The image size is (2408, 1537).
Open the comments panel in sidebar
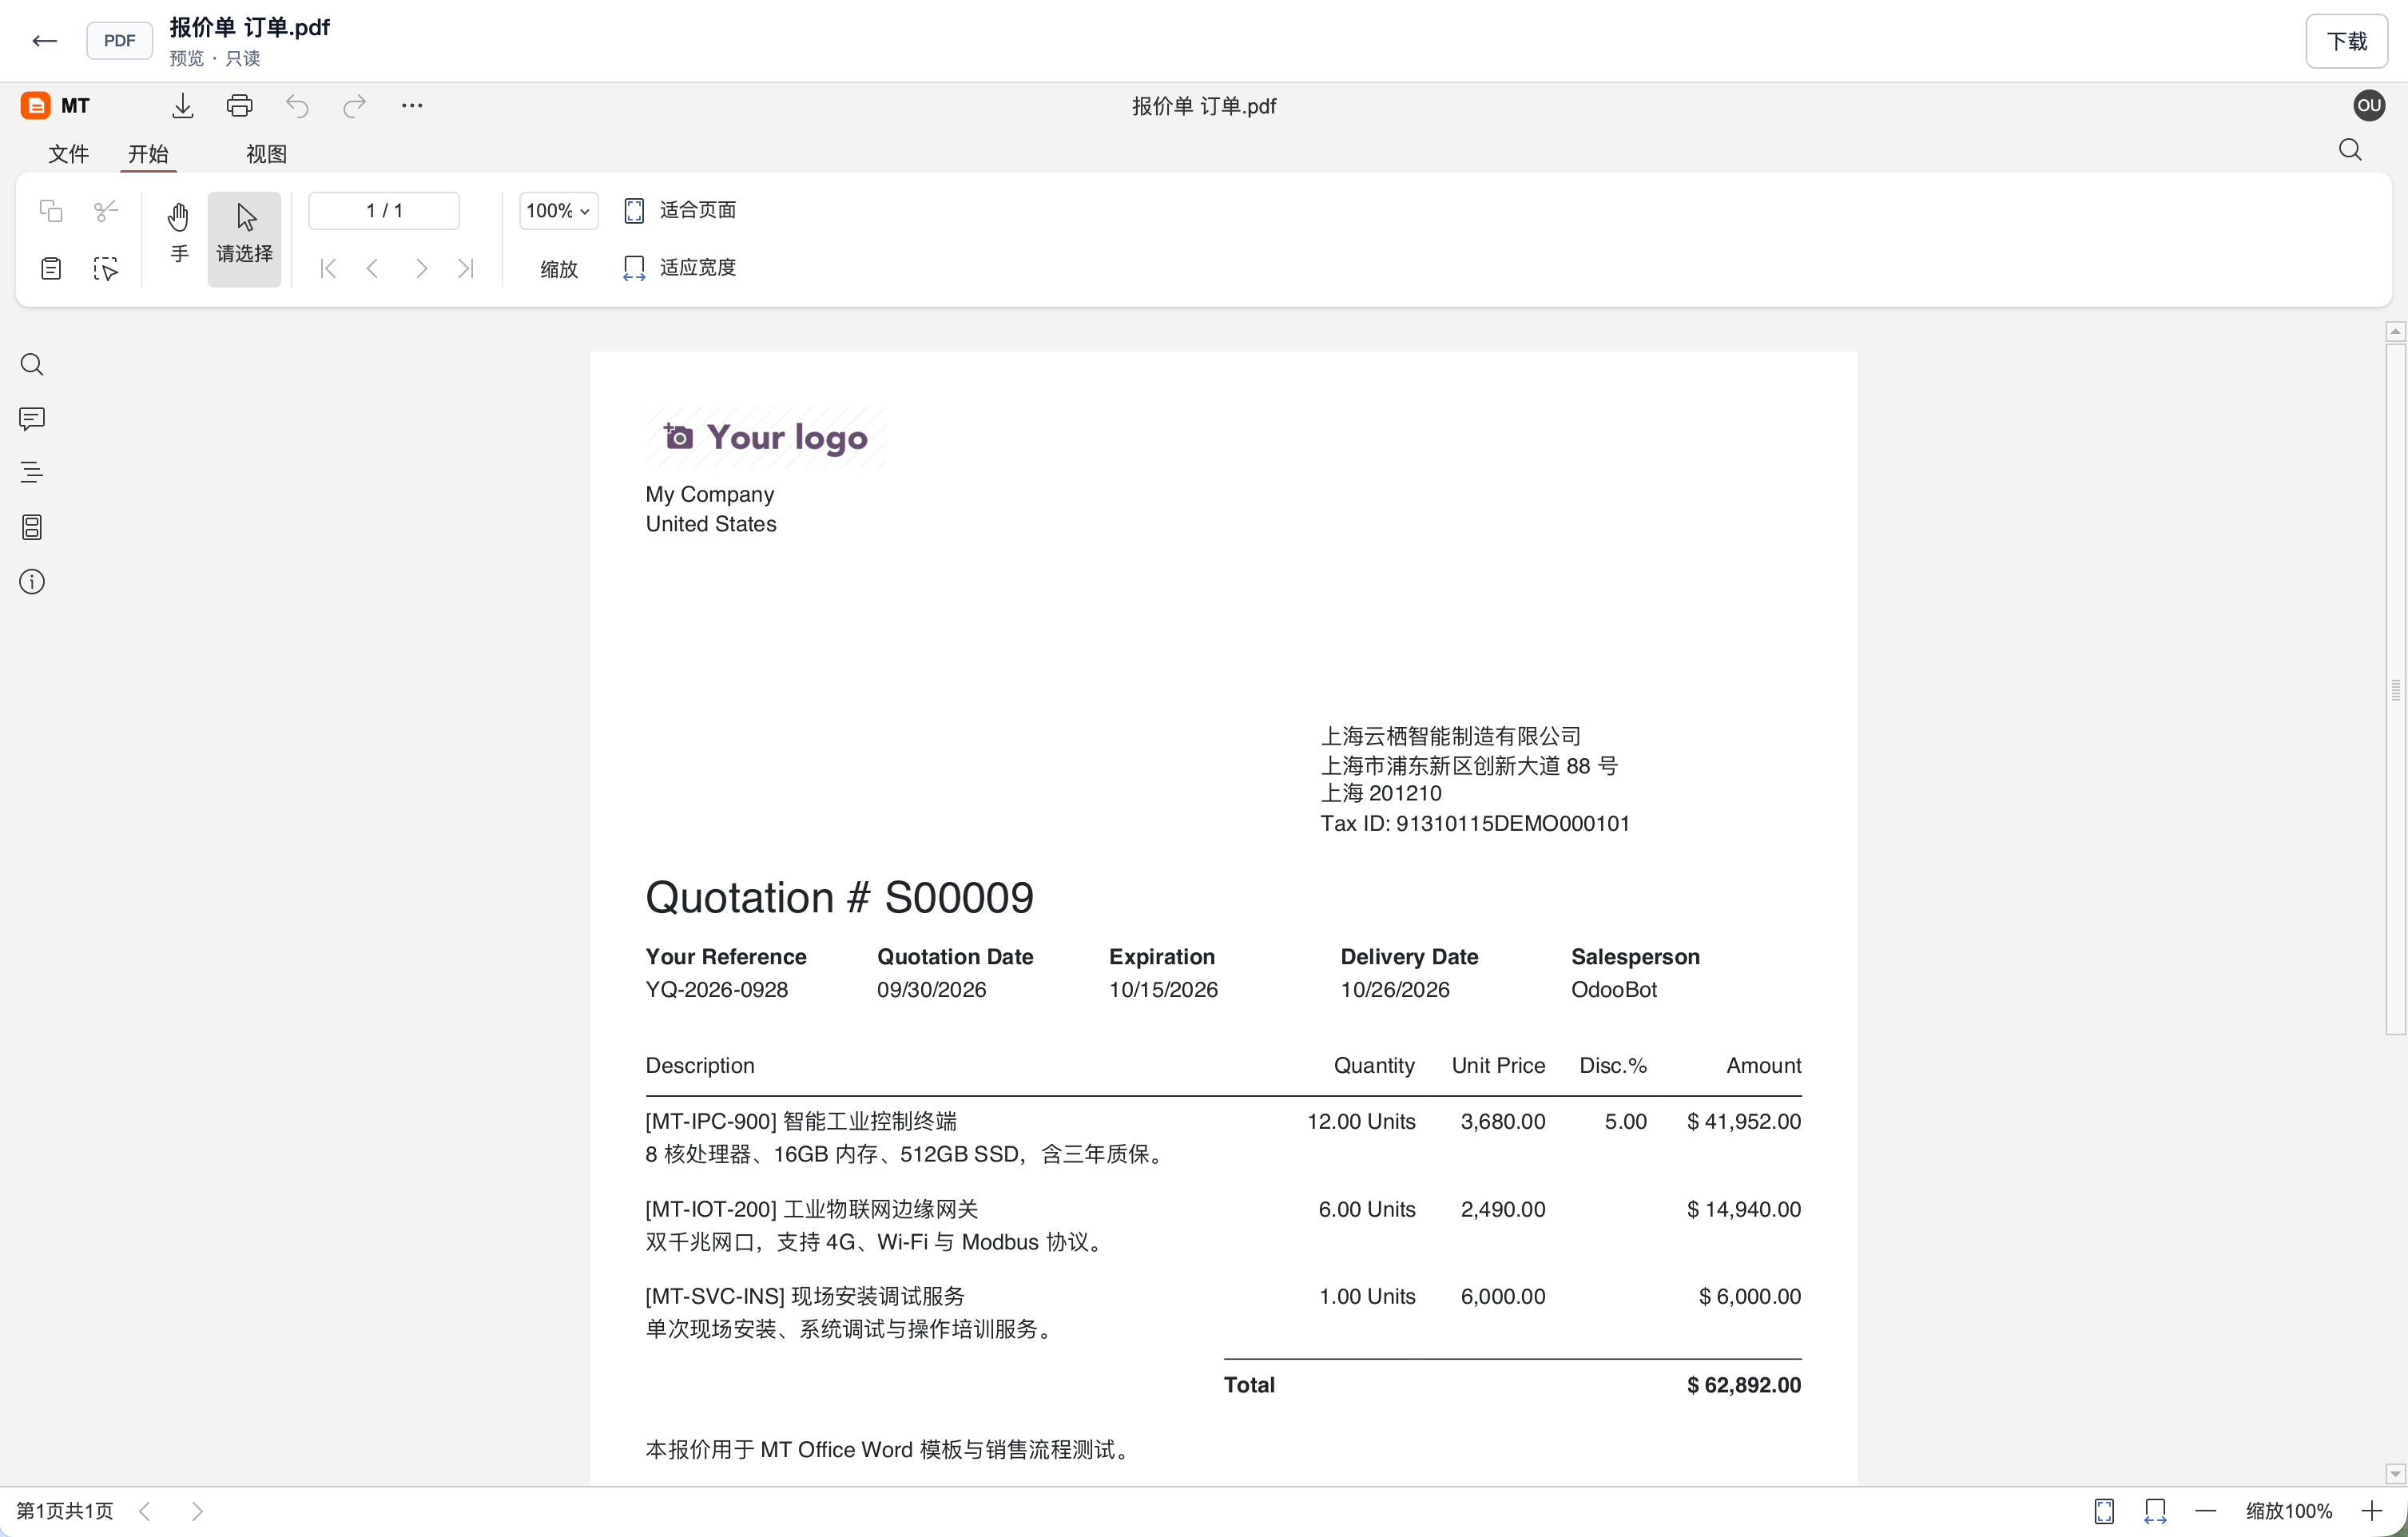click(x=32, y=418)
